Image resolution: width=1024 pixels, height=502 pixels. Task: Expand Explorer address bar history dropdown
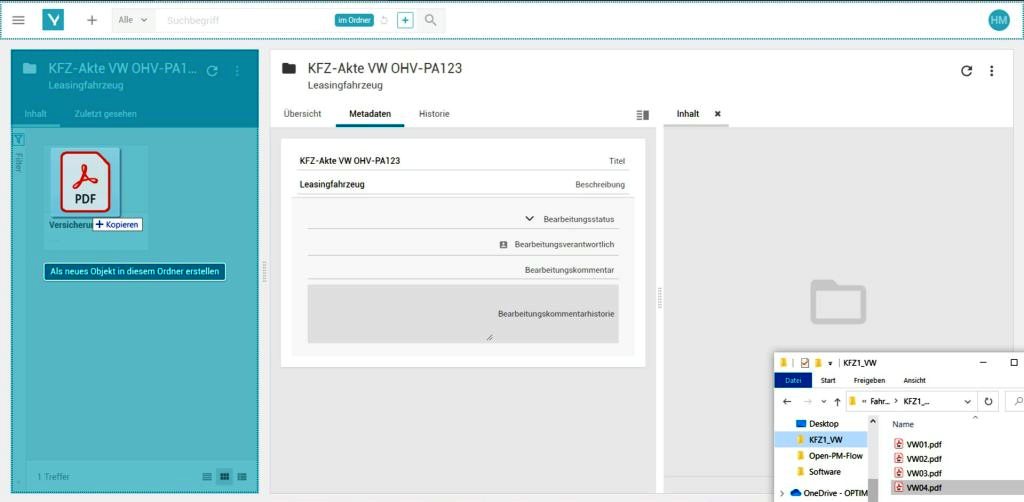(967, 402)
